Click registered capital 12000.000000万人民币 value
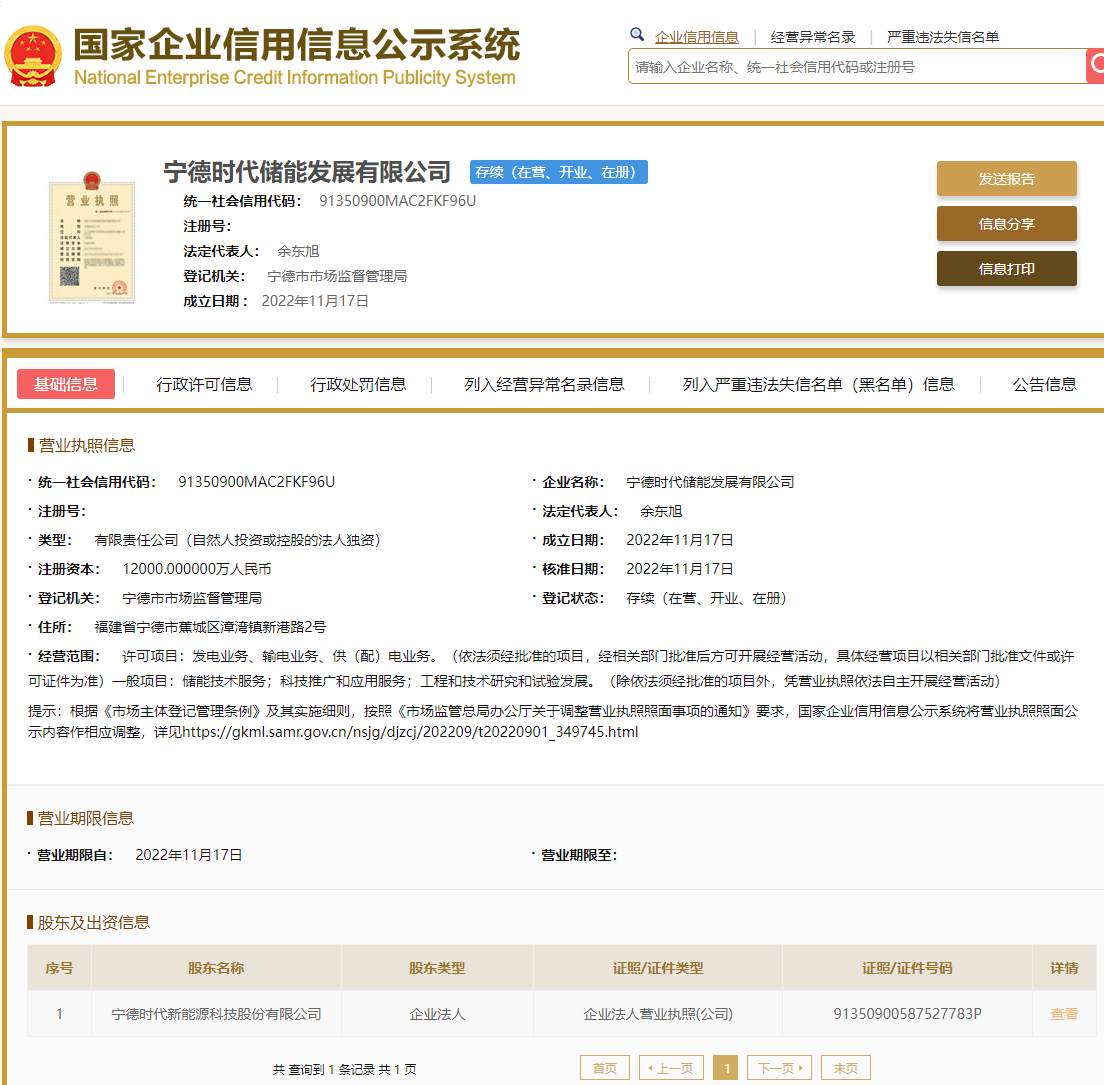This screenshot has width=1104, height=1085. 196,569
